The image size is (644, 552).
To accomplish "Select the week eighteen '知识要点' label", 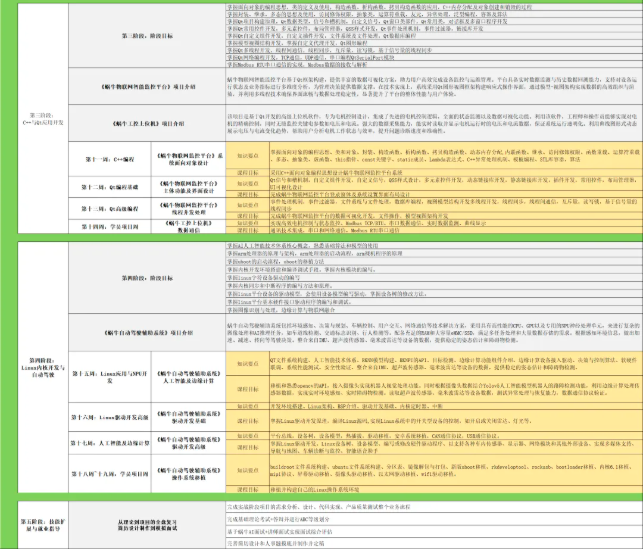I will point(248,470).
